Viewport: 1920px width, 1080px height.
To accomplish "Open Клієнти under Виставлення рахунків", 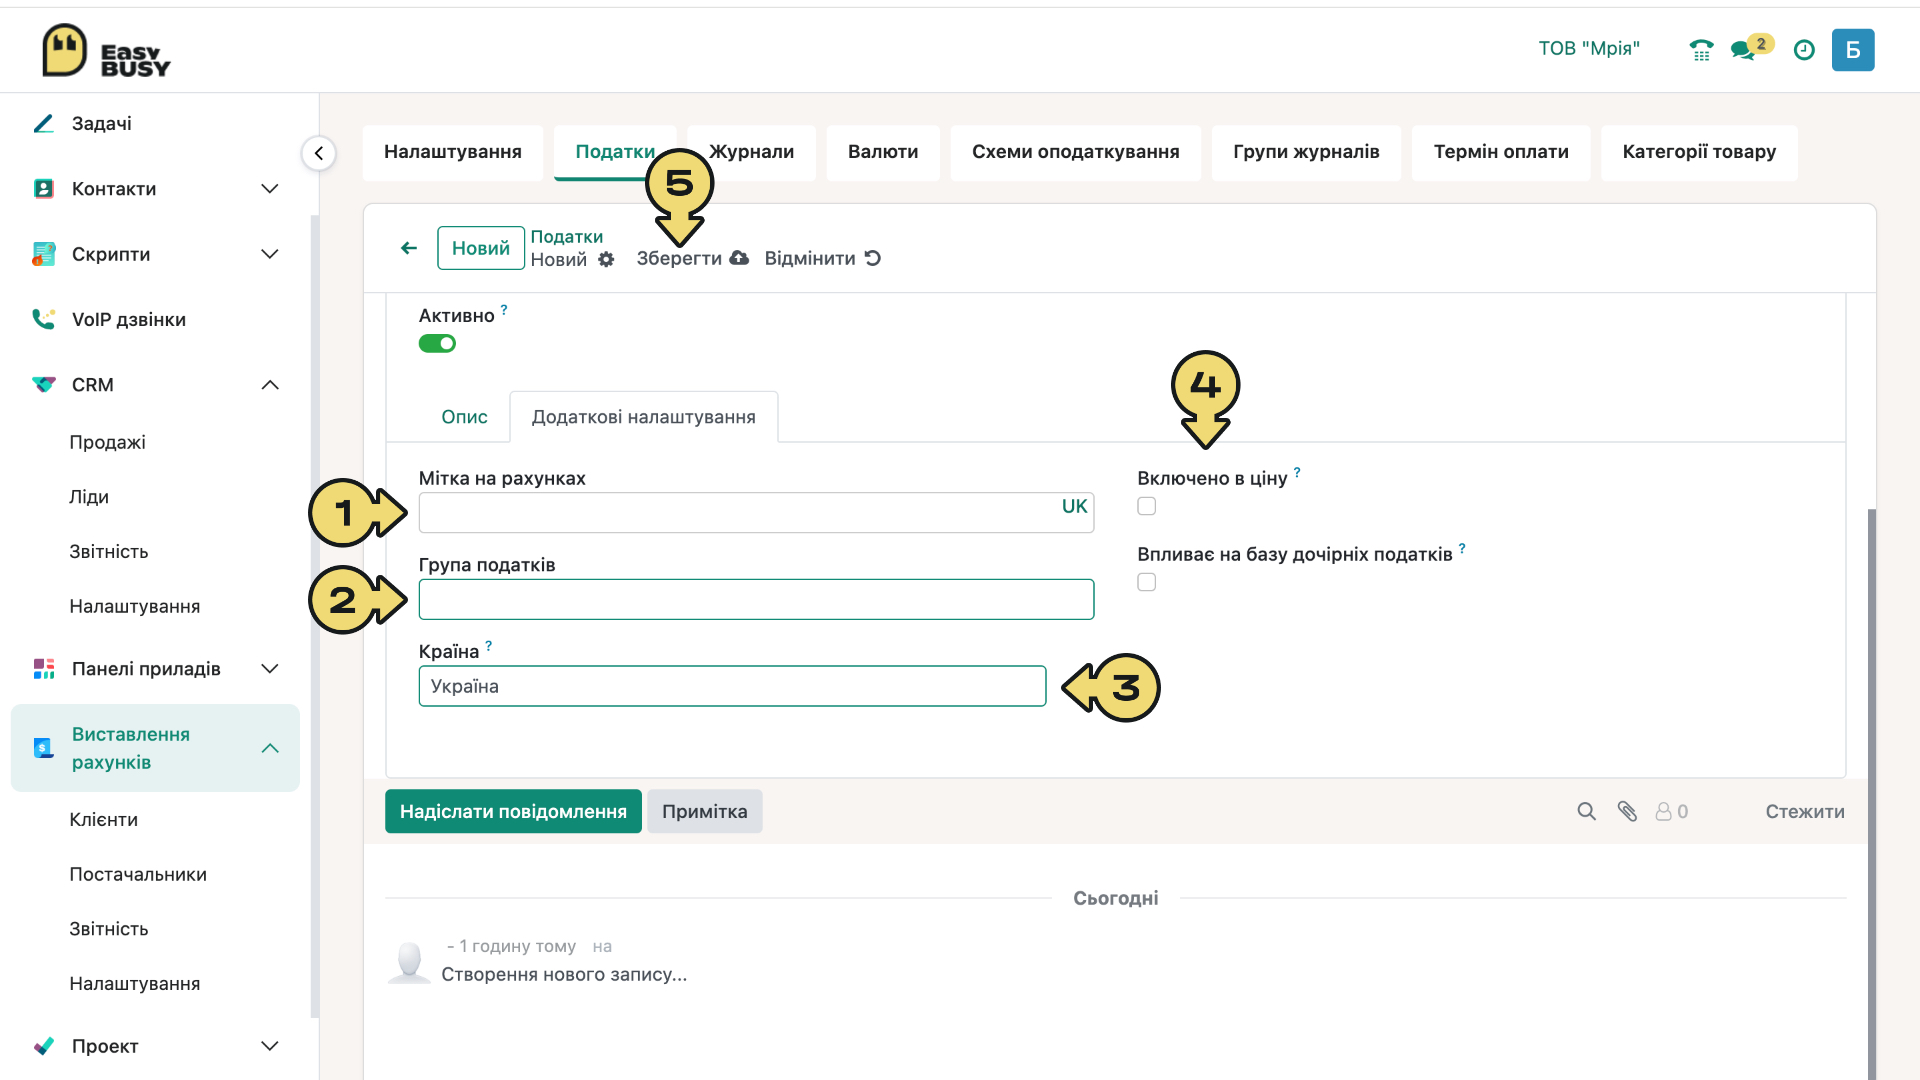I will coord(104,820).
